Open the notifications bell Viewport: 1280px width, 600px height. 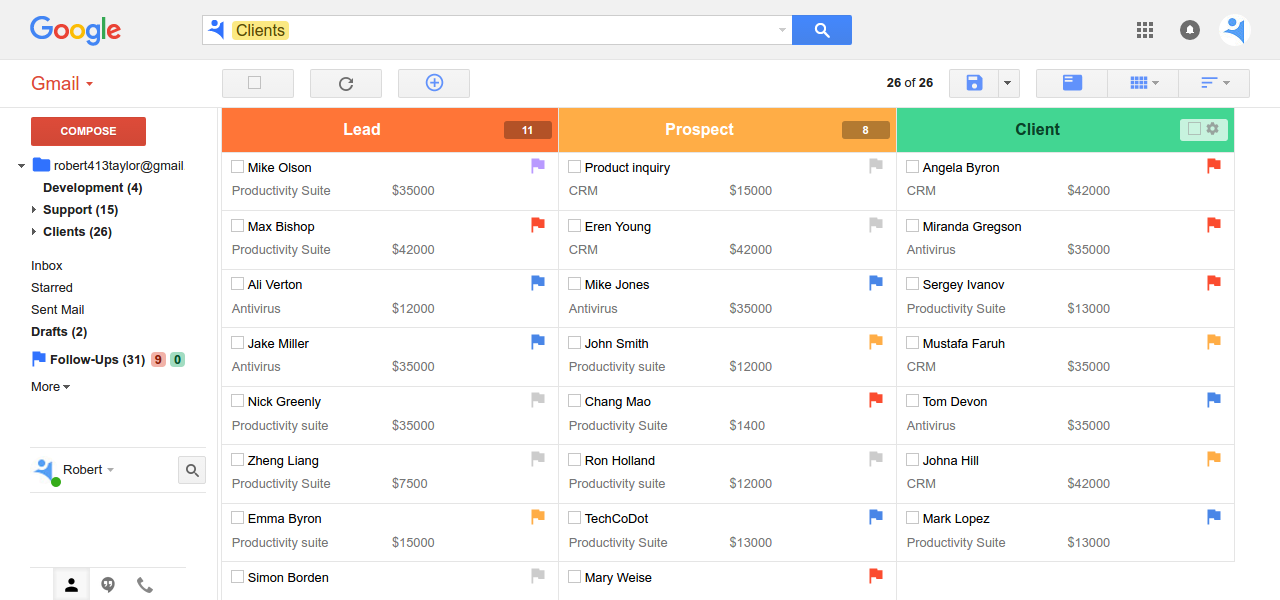coord(1190,30)
